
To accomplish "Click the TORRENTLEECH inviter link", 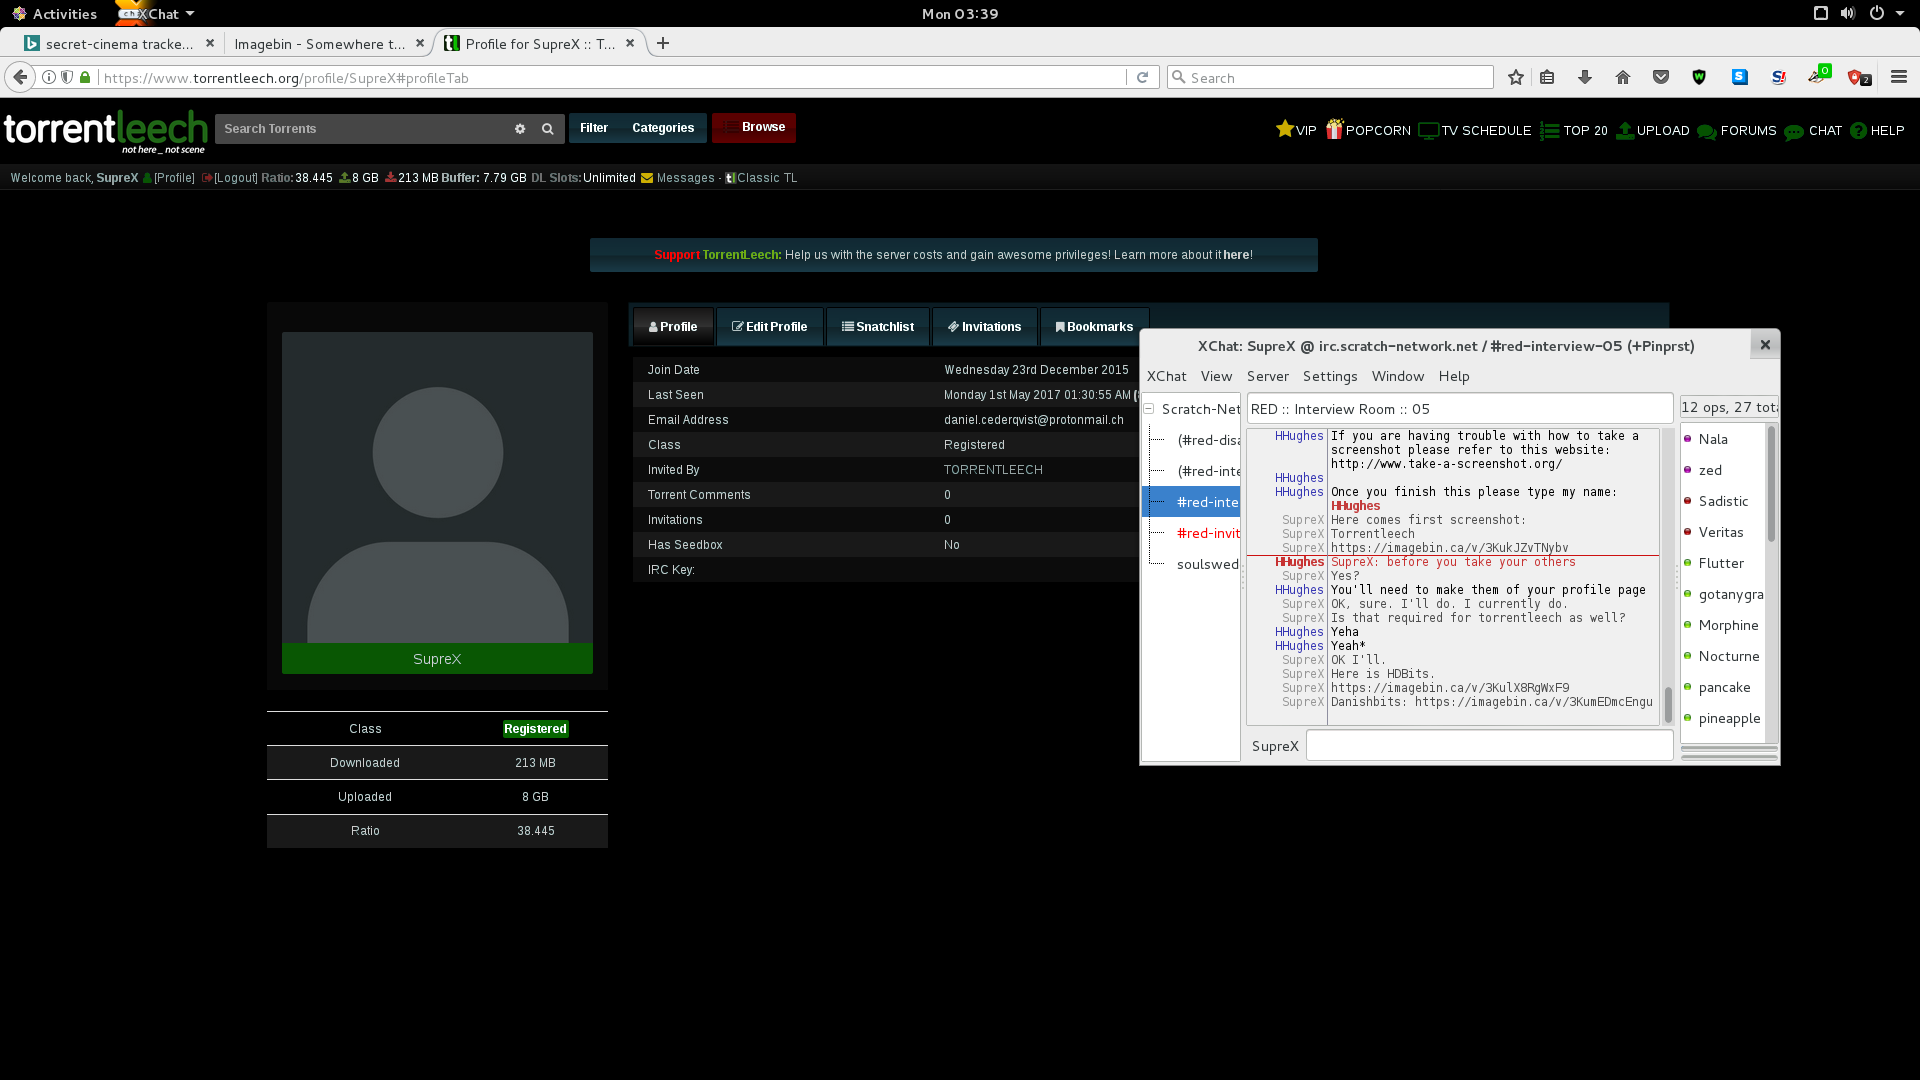I will click(993, 470).
